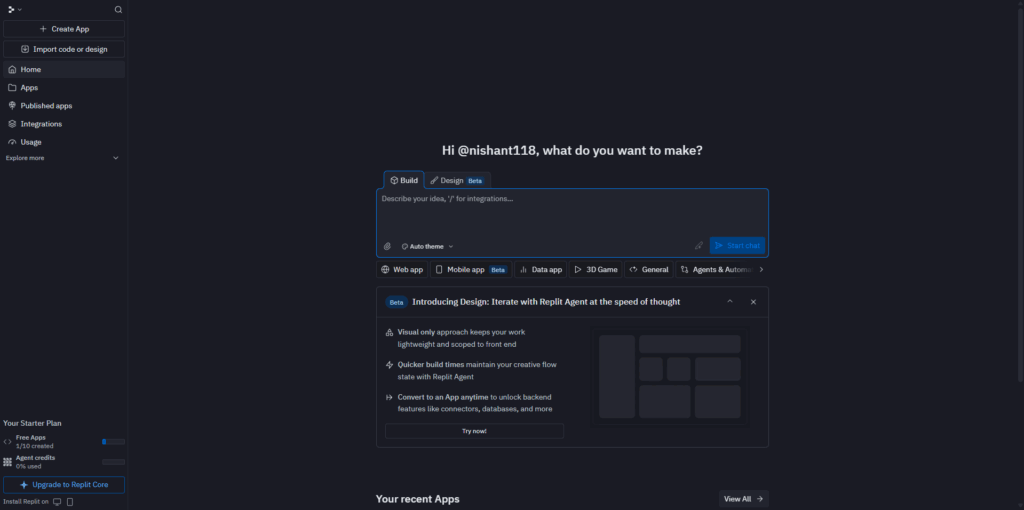Open Integrations in the sidebar
Screen dimensions: 1024x510
(x=41, y=124)
